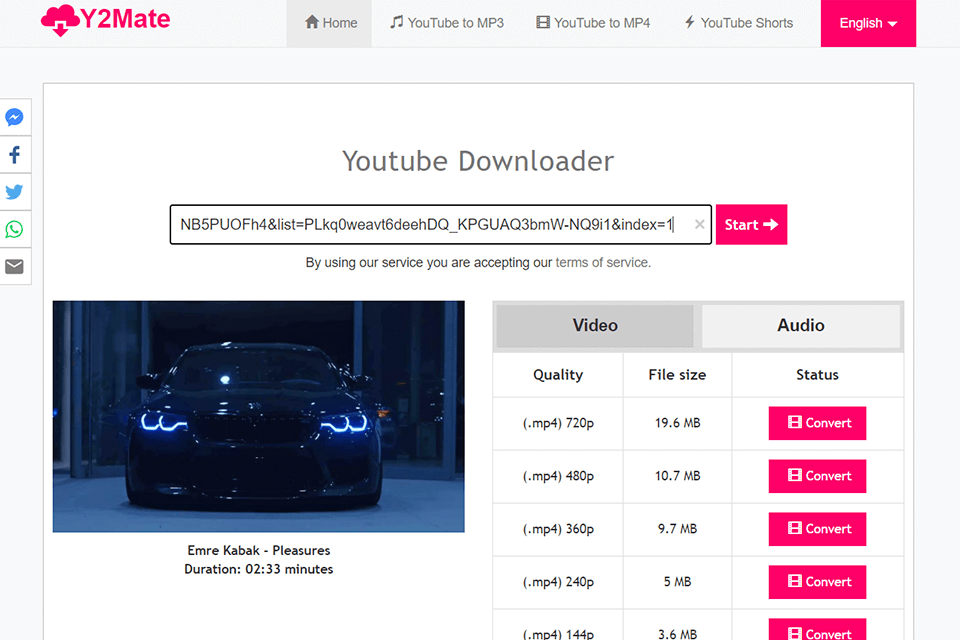Convert the 360p mp4 video
Viewport: 960px width, 640px height.
click(817, 529)
